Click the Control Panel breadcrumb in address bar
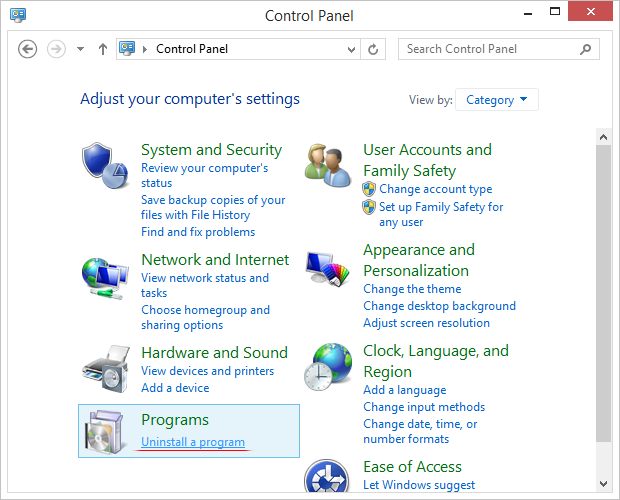This screenshot has width=620, height=500. tap(192, 49)
